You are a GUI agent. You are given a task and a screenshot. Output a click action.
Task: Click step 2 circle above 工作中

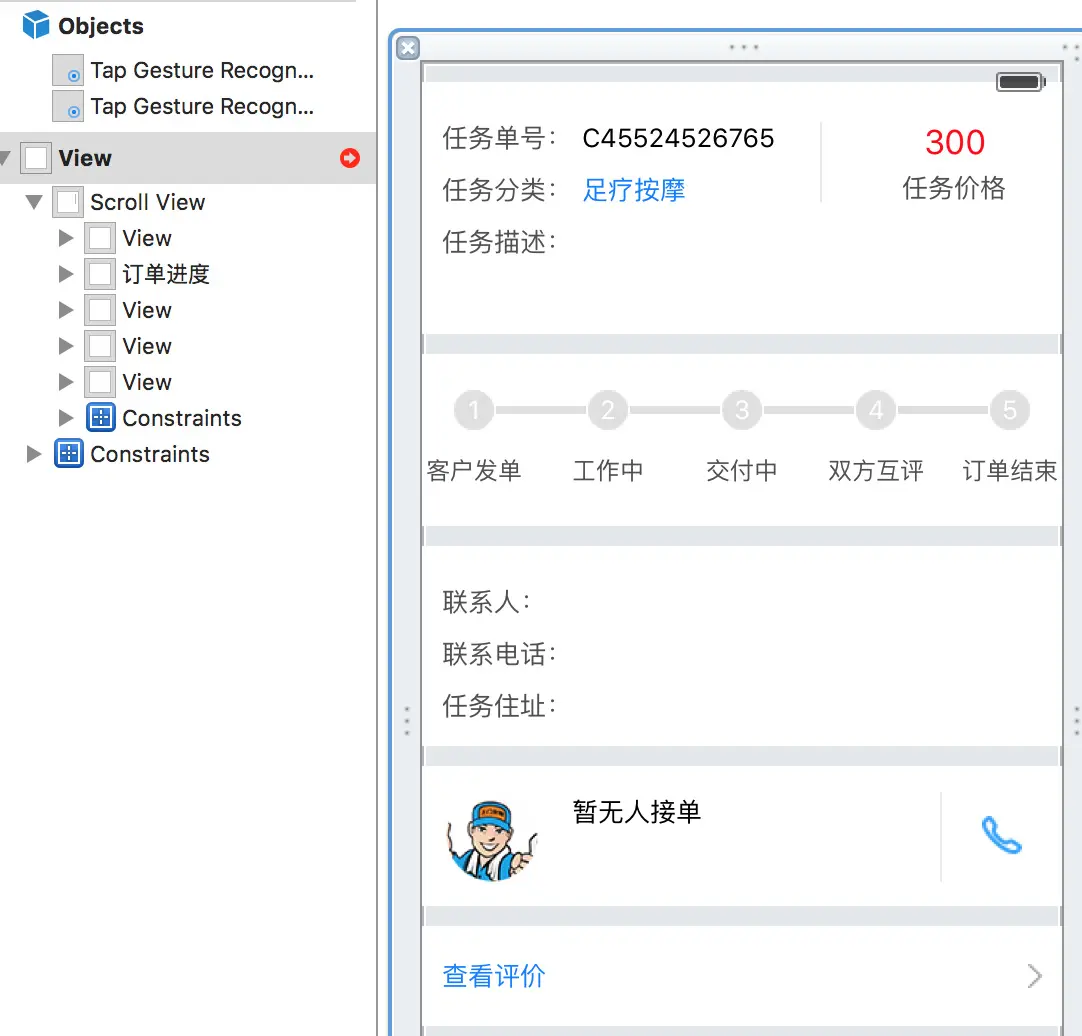click(608, 410)
